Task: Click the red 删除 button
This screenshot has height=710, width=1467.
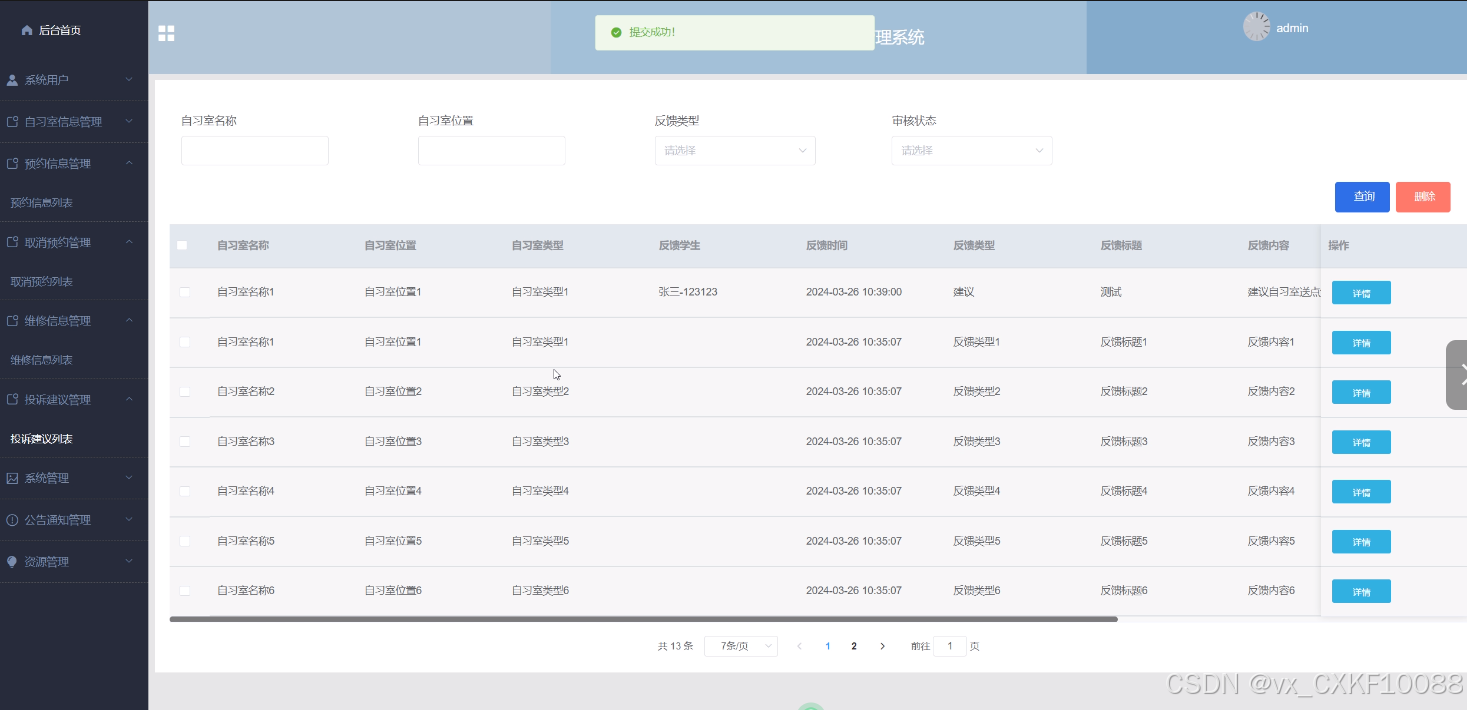Action: (1423, 197)
